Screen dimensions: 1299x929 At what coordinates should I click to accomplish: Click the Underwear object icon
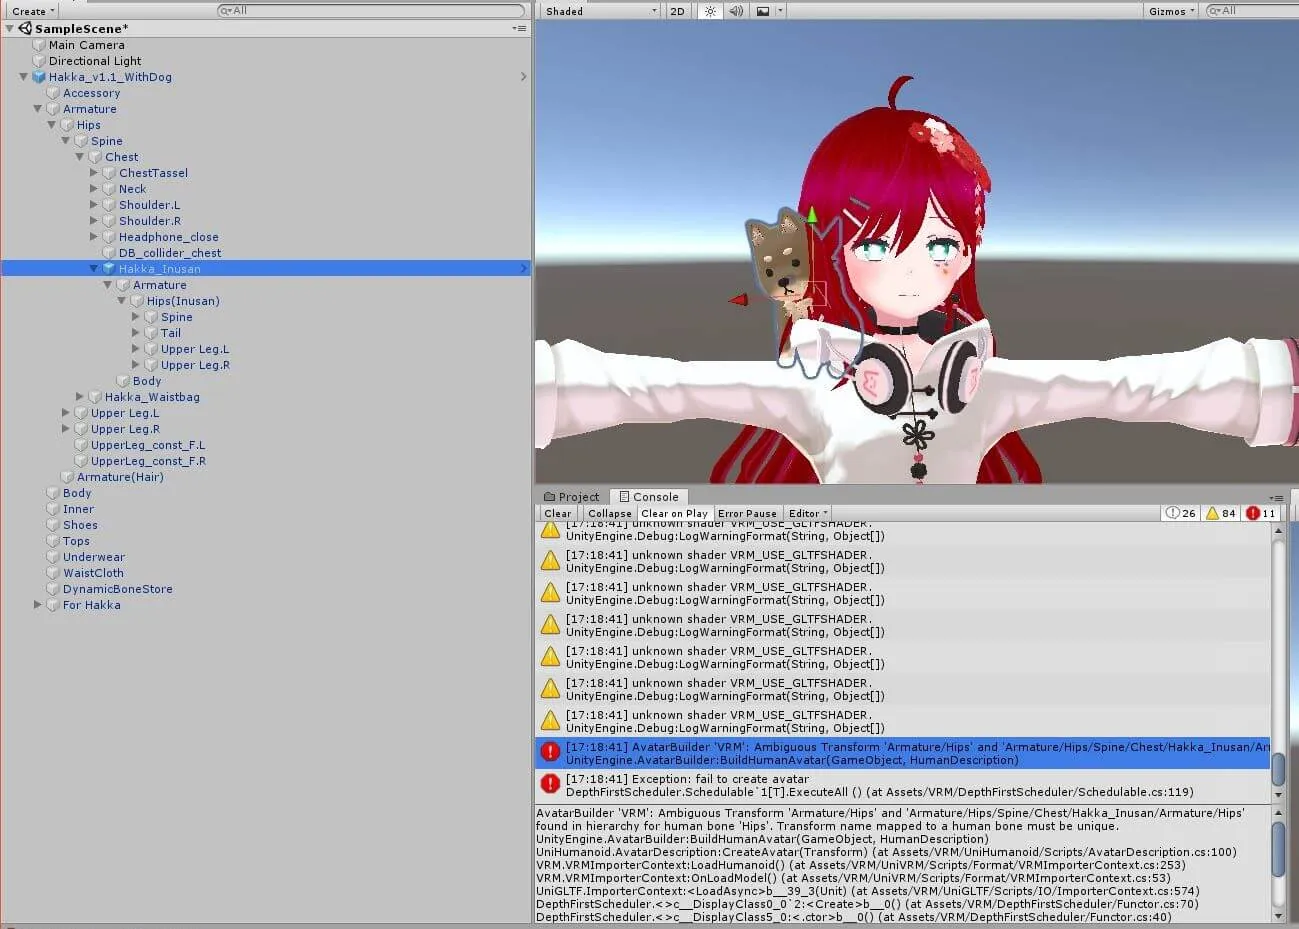[x=53, y=557]
